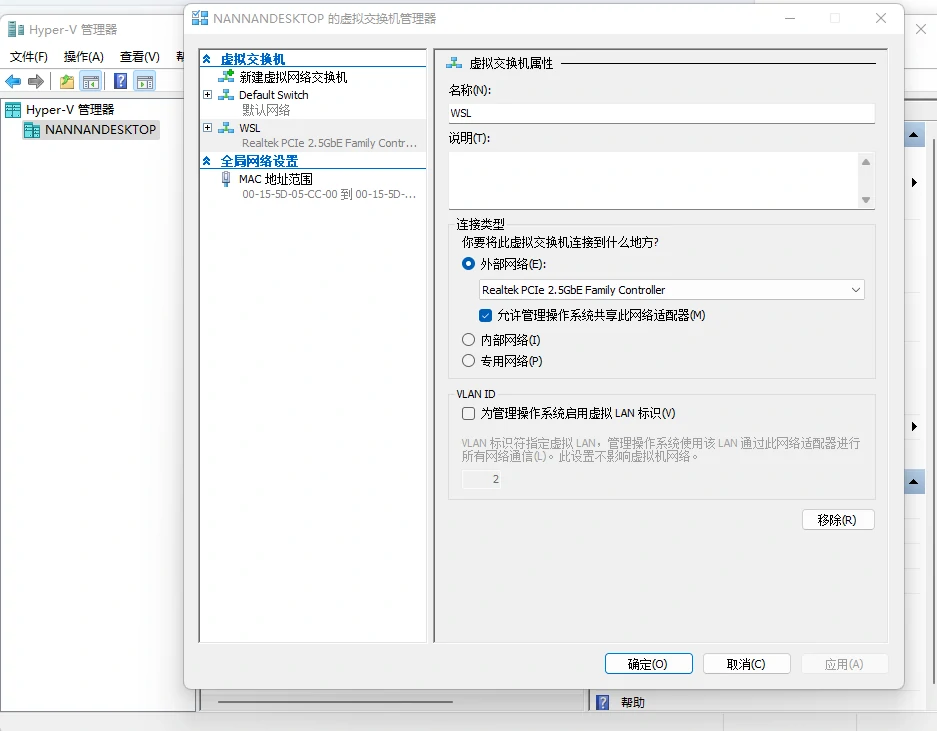Click the 新建虚拟网络交换机 icon
Viewport: 937px width, 731px height.
tap(226, 77)
